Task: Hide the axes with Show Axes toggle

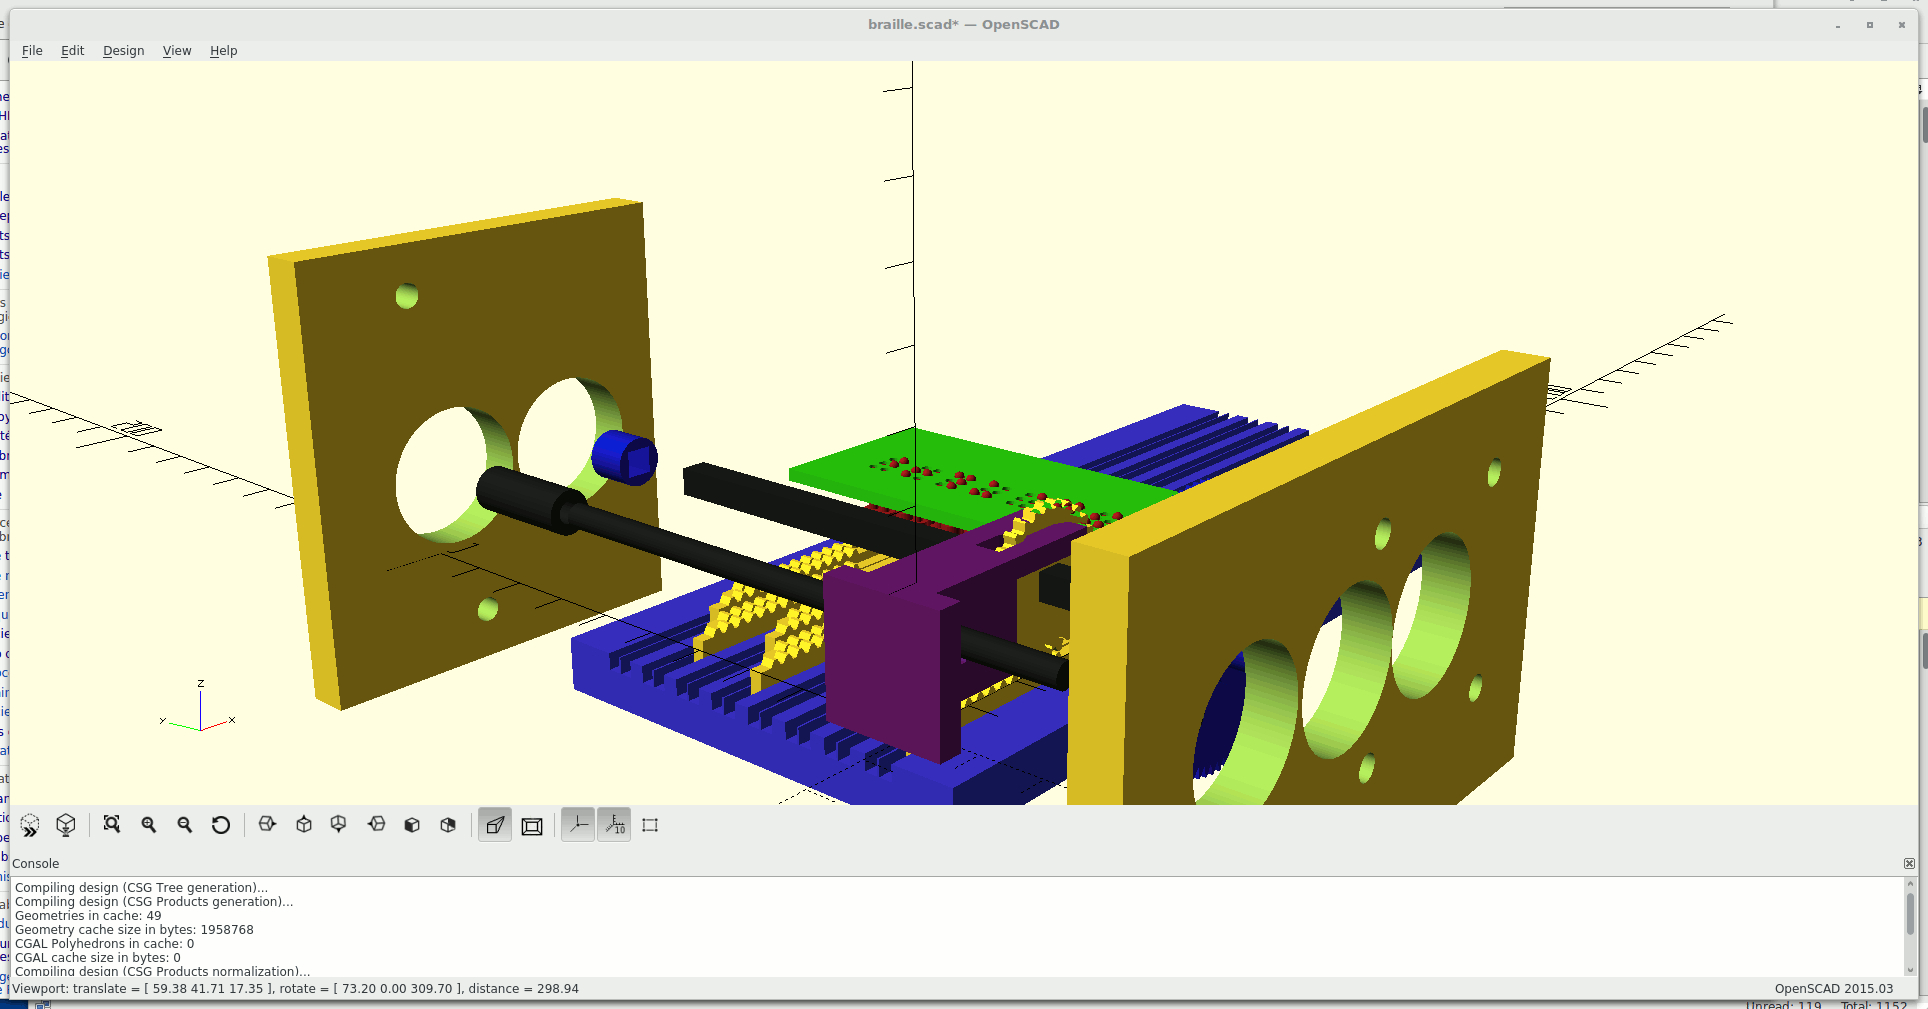Action: point(578,825)
